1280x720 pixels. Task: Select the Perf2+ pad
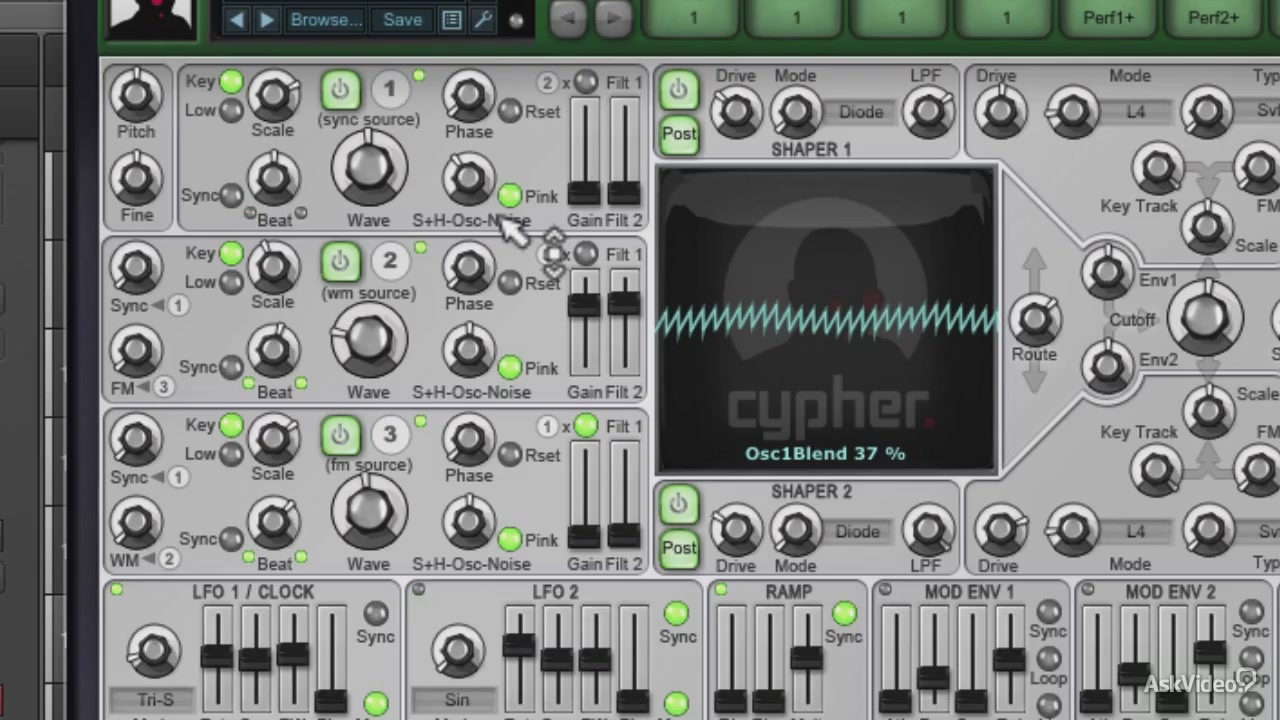click(x=1214, y=17)
